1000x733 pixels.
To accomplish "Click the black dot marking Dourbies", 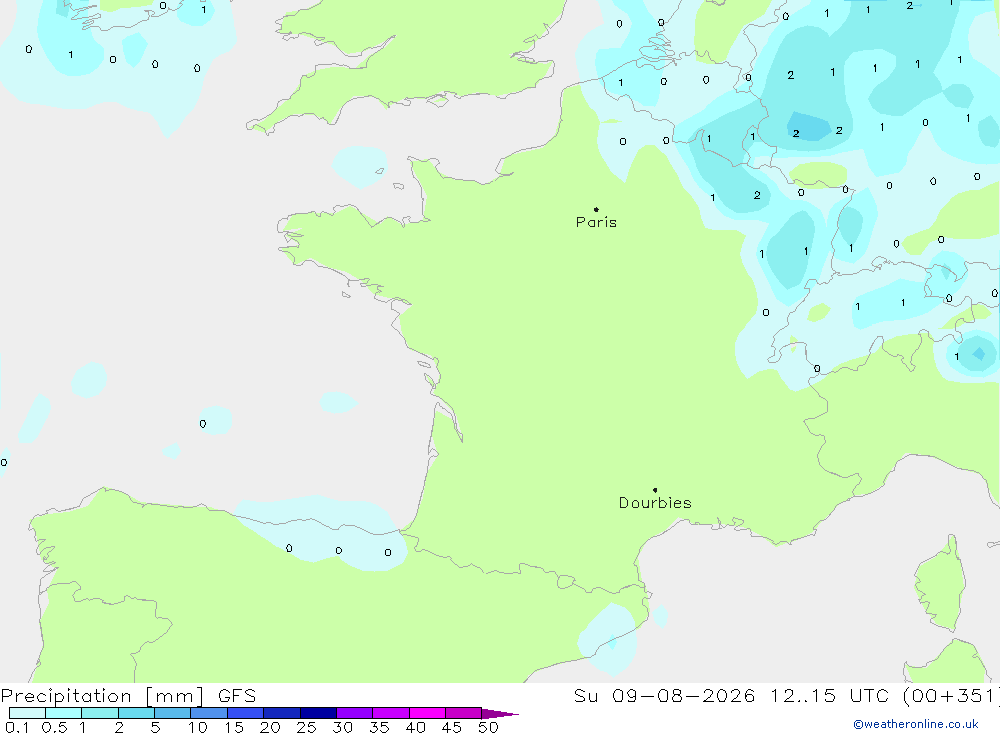I will [x=655, y=490].
